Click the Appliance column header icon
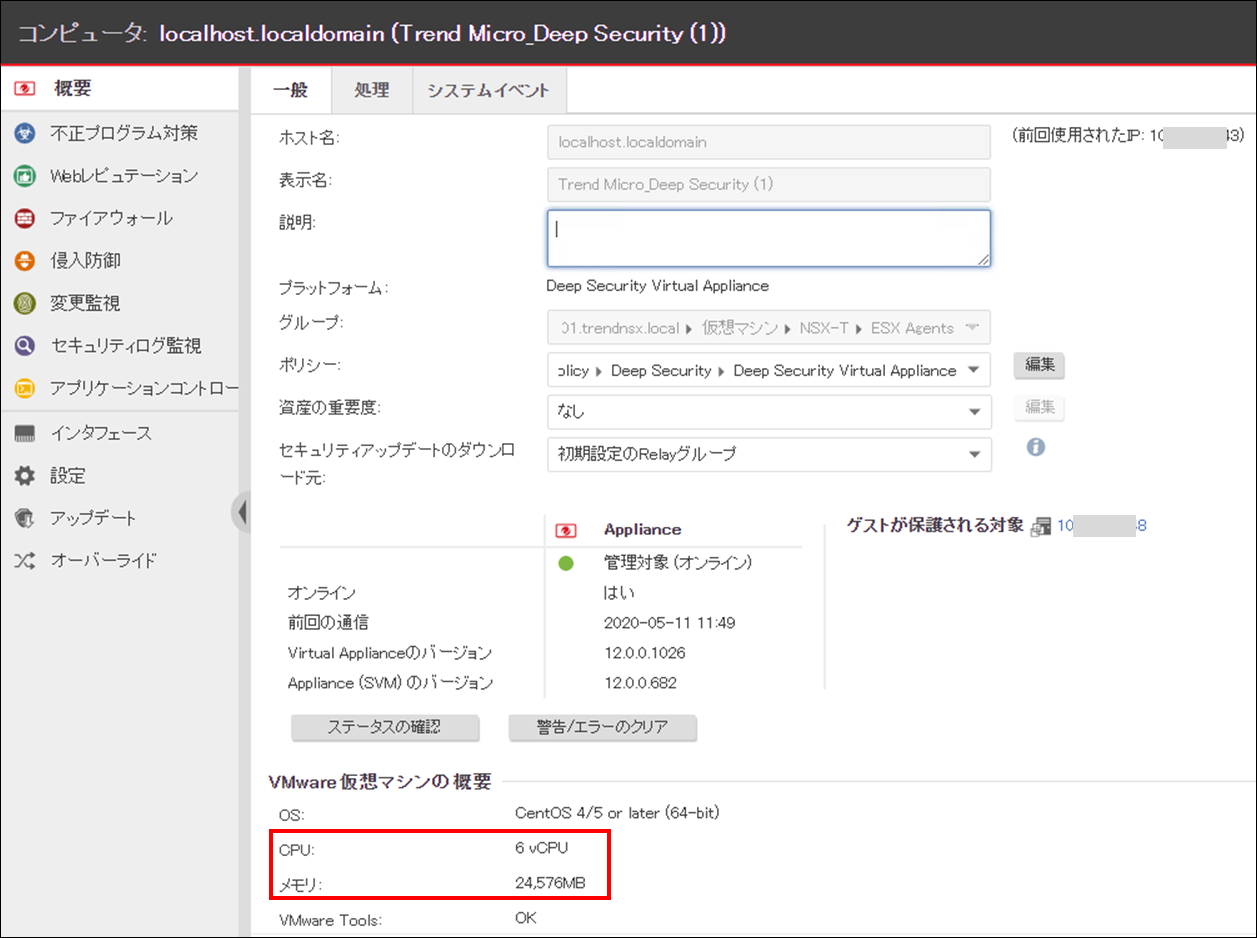The image size is (1257, 938). [566, 530]
